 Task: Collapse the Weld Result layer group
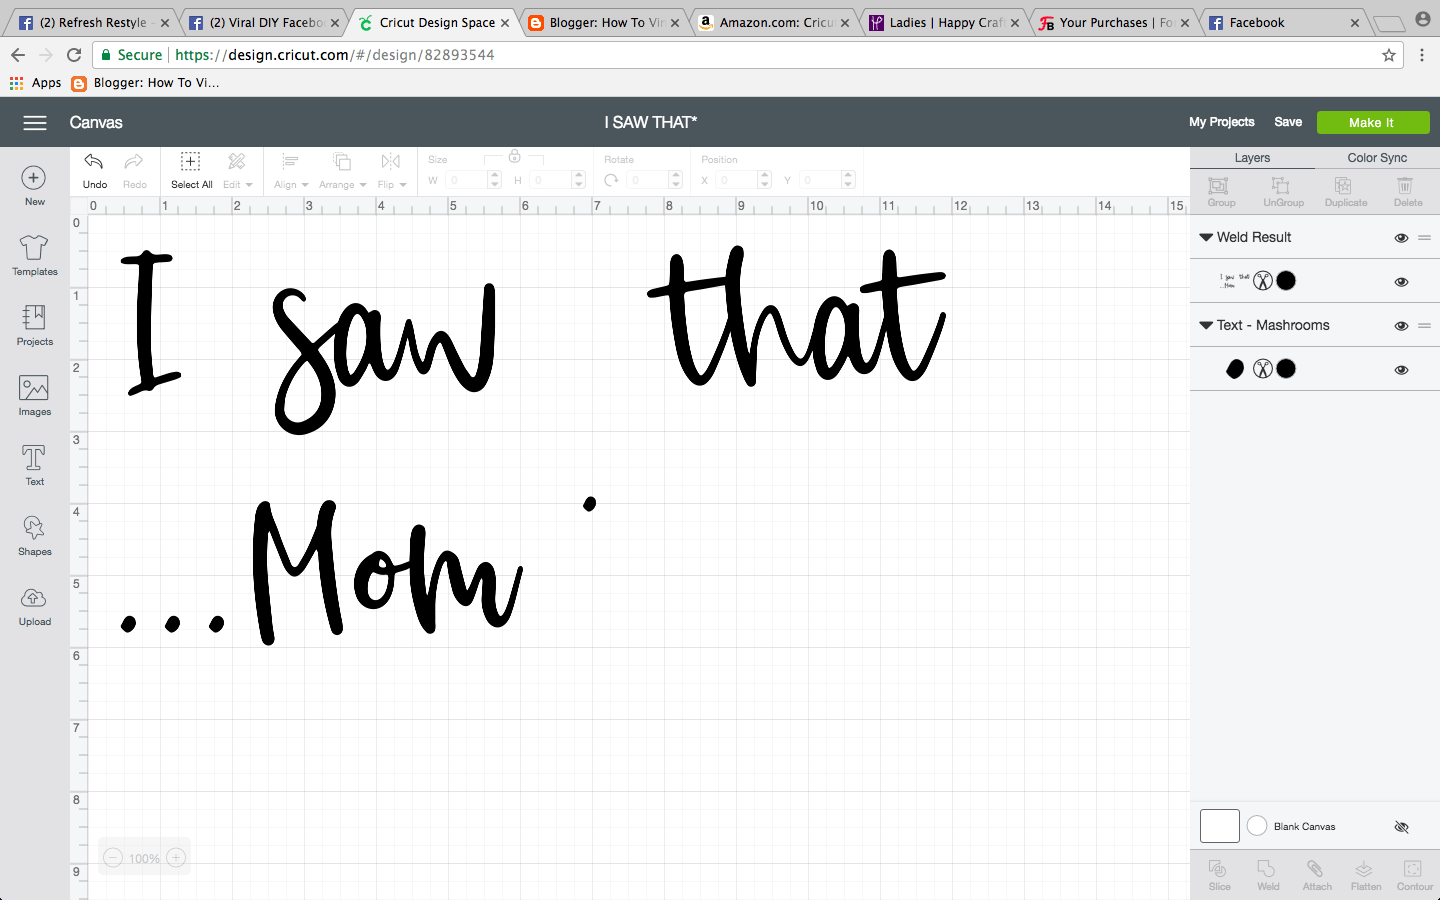click(x=1206, y=237)
